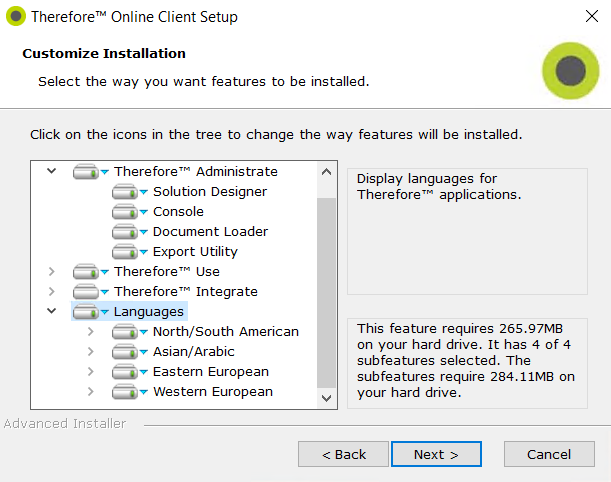611x482 pixels.
Task: Open install options dropdown for Asian/Arabic
Action: [x=144, y=352]
